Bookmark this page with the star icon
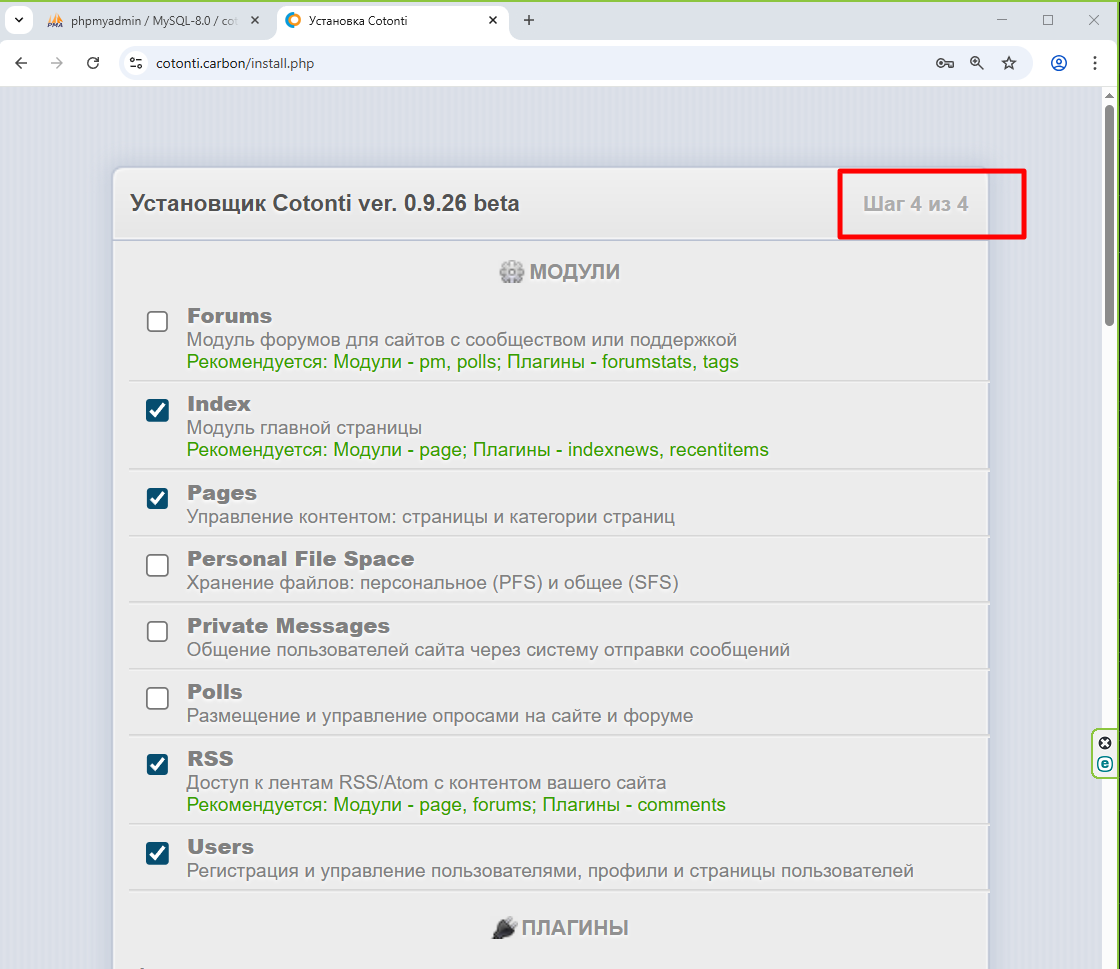This screenshot has width=1120, height=969. (1009, 63)
